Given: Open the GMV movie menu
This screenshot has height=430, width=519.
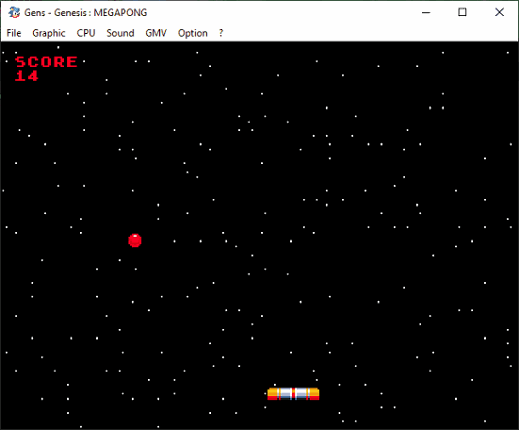Looking at the screenshot, I should pos(156,33).
